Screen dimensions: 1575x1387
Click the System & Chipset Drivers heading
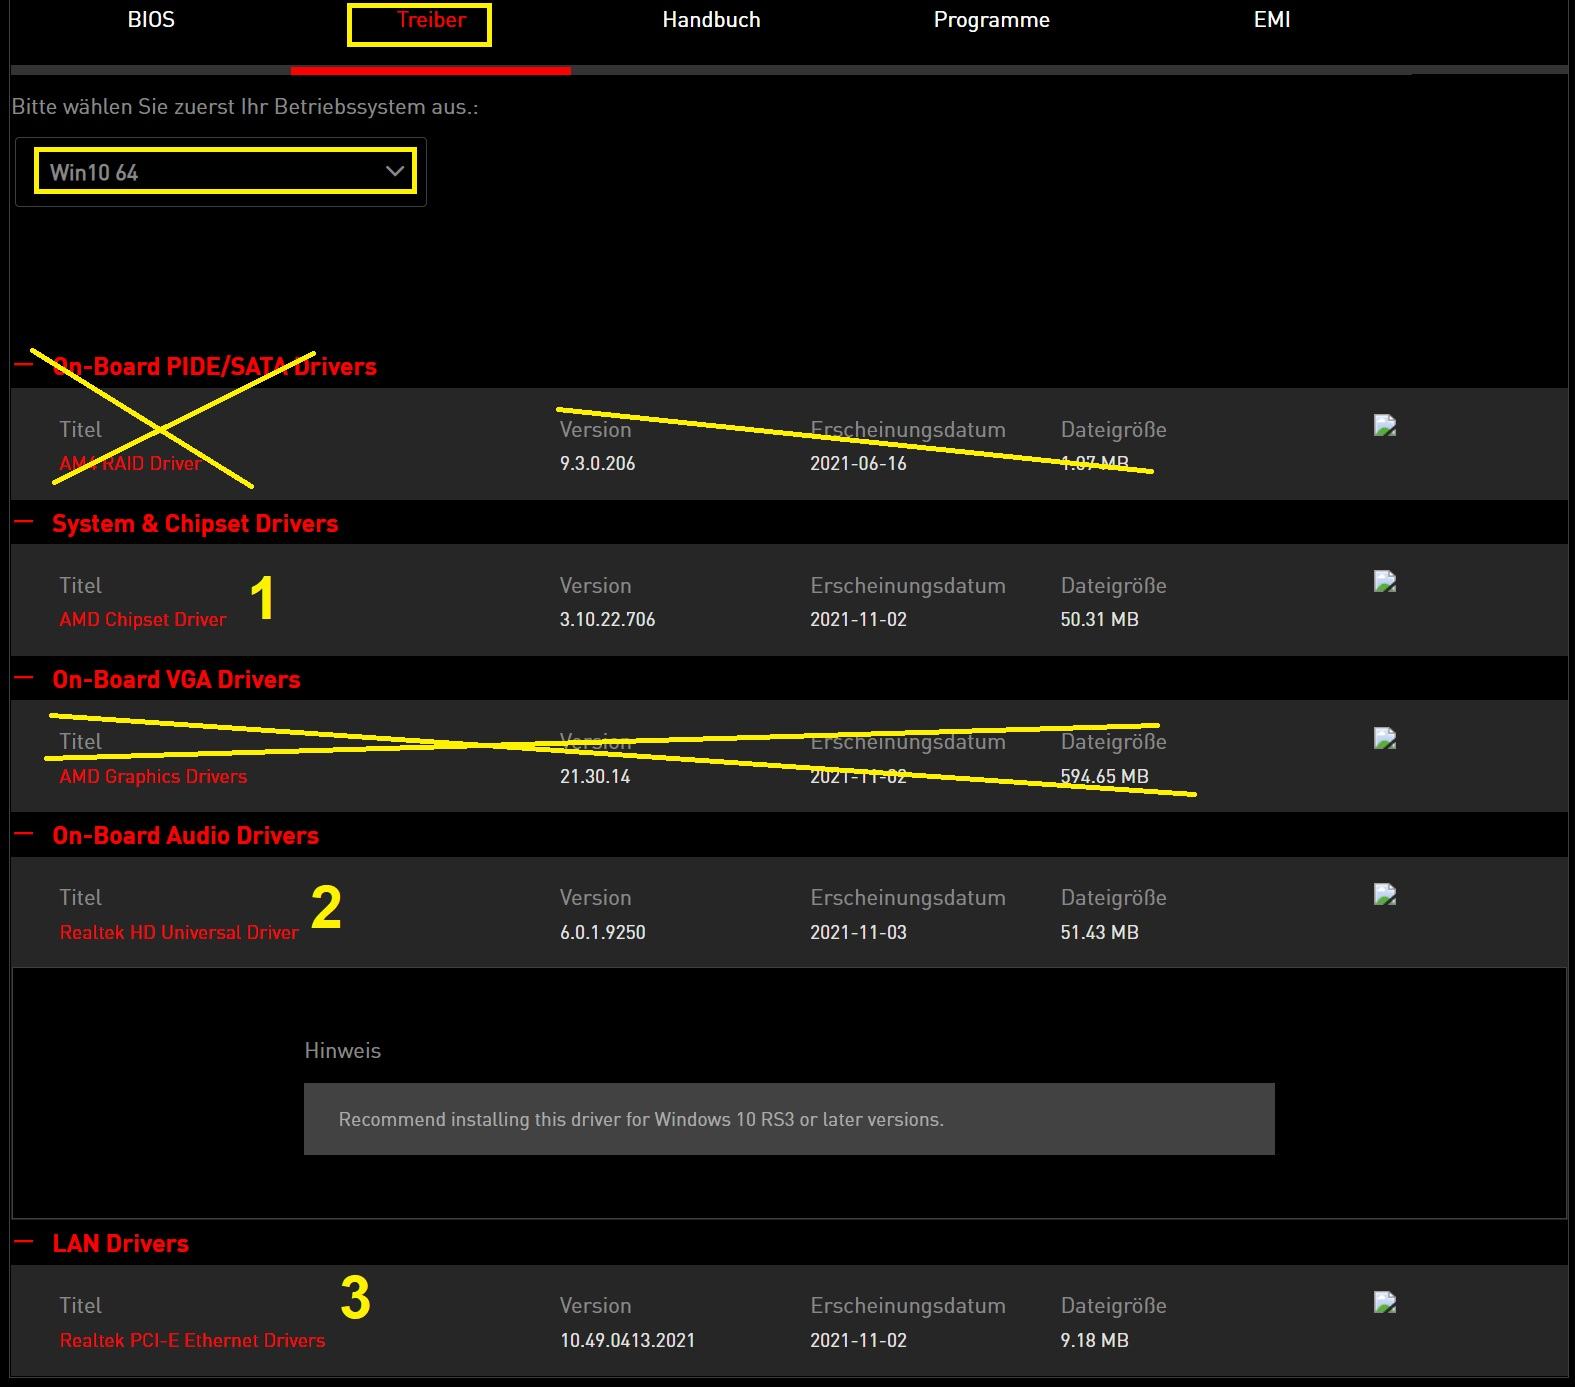195,523
